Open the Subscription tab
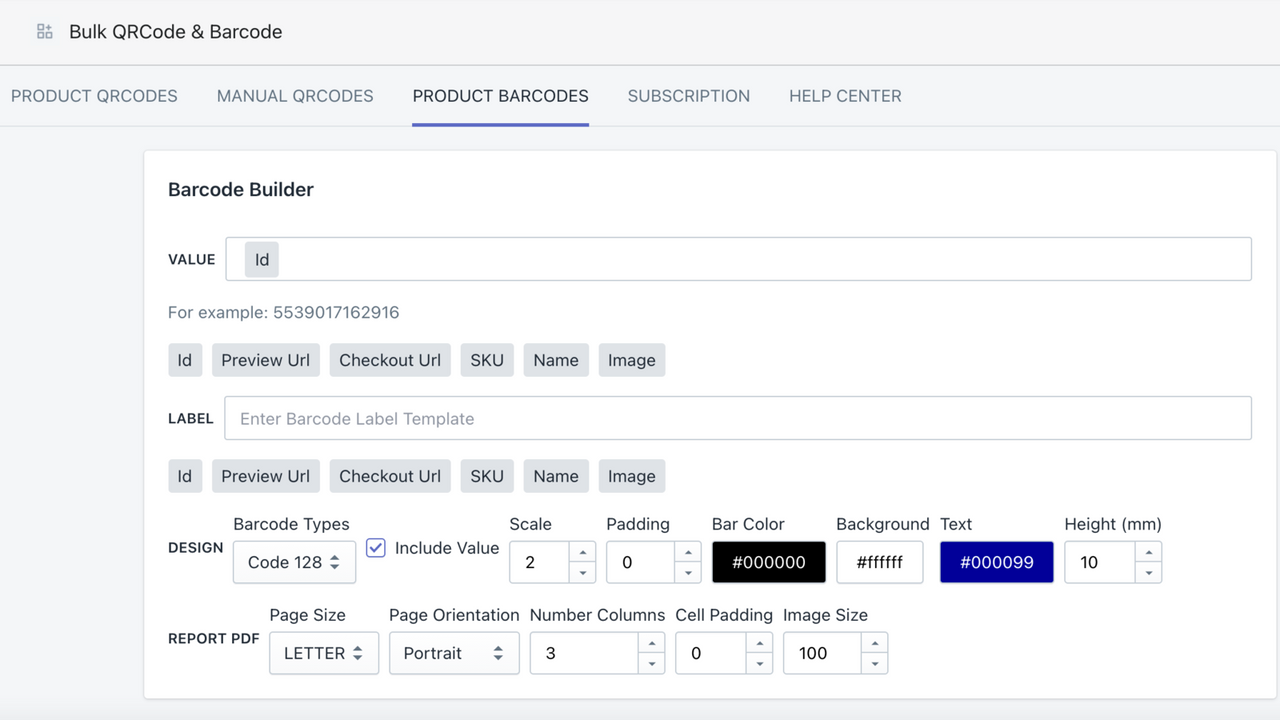 pyautogui.click(x=689, y=96)
